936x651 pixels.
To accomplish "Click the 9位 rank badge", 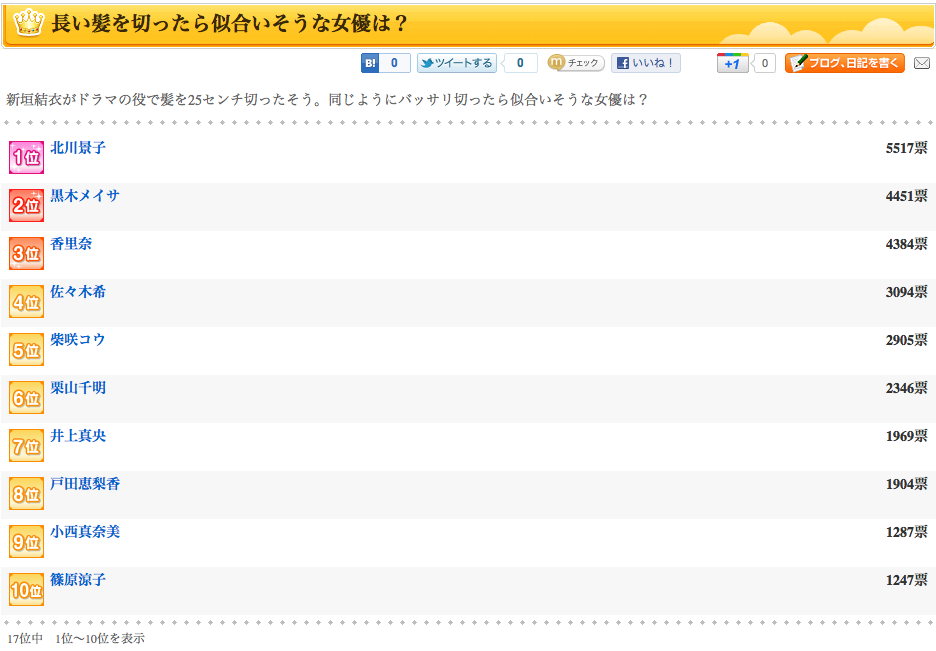I will (26, 542).
